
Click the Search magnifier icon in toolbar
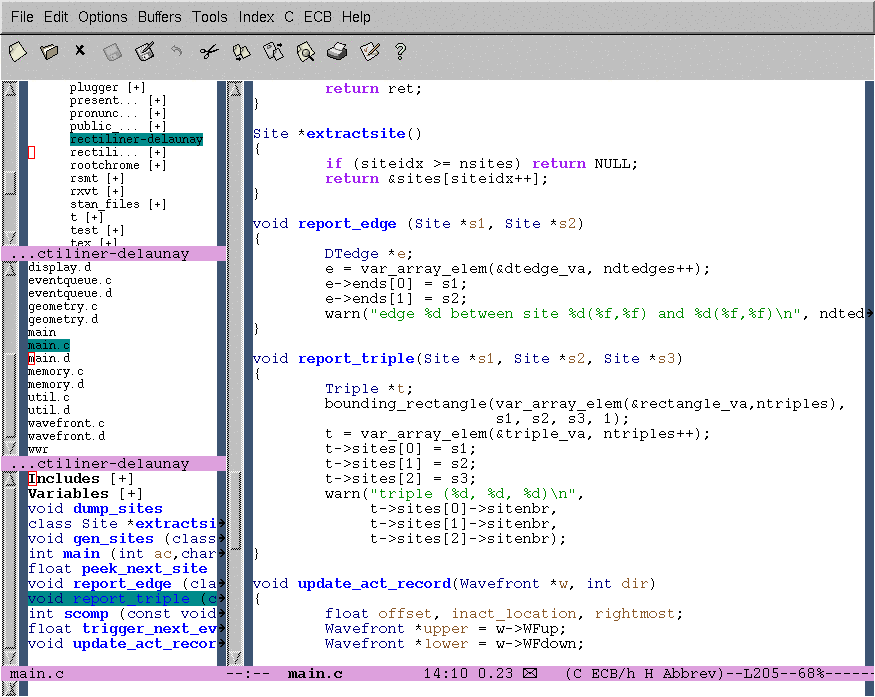point(305,51)
